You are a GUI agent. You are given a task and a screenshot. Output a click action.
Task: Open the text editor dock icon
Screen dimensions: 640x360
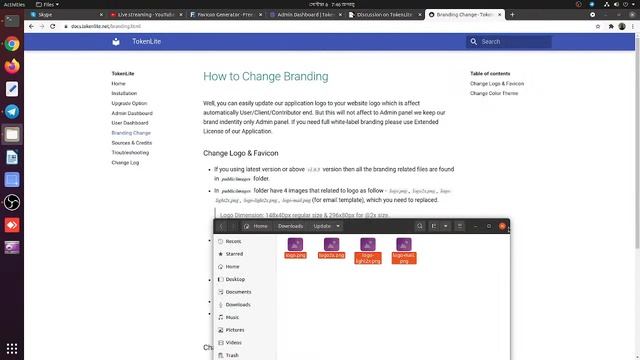click(x=12, y=89)
